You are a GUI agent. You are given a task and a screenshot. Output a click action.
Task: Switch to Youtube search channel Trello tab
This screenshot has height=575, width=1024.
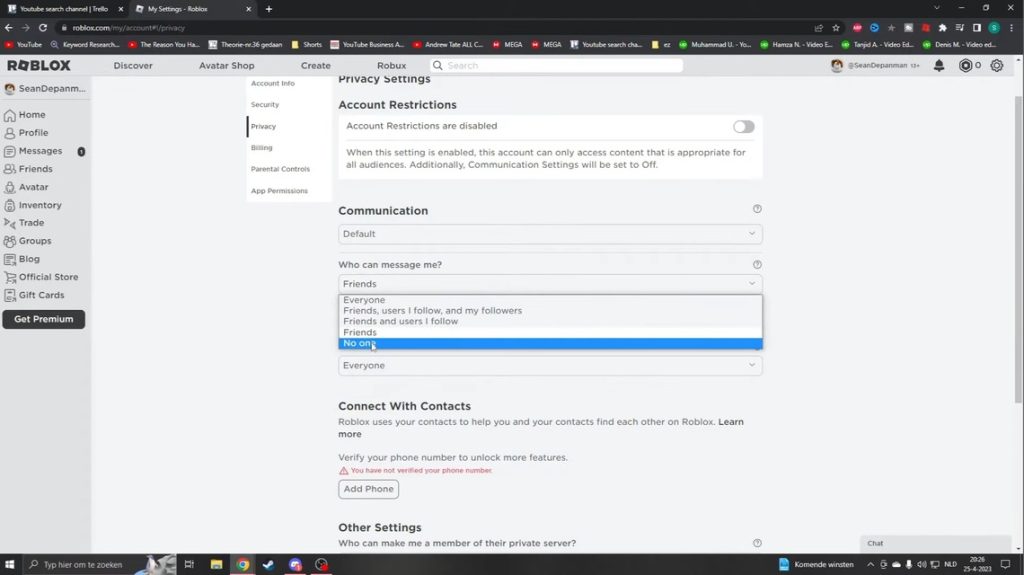point(63,9)
